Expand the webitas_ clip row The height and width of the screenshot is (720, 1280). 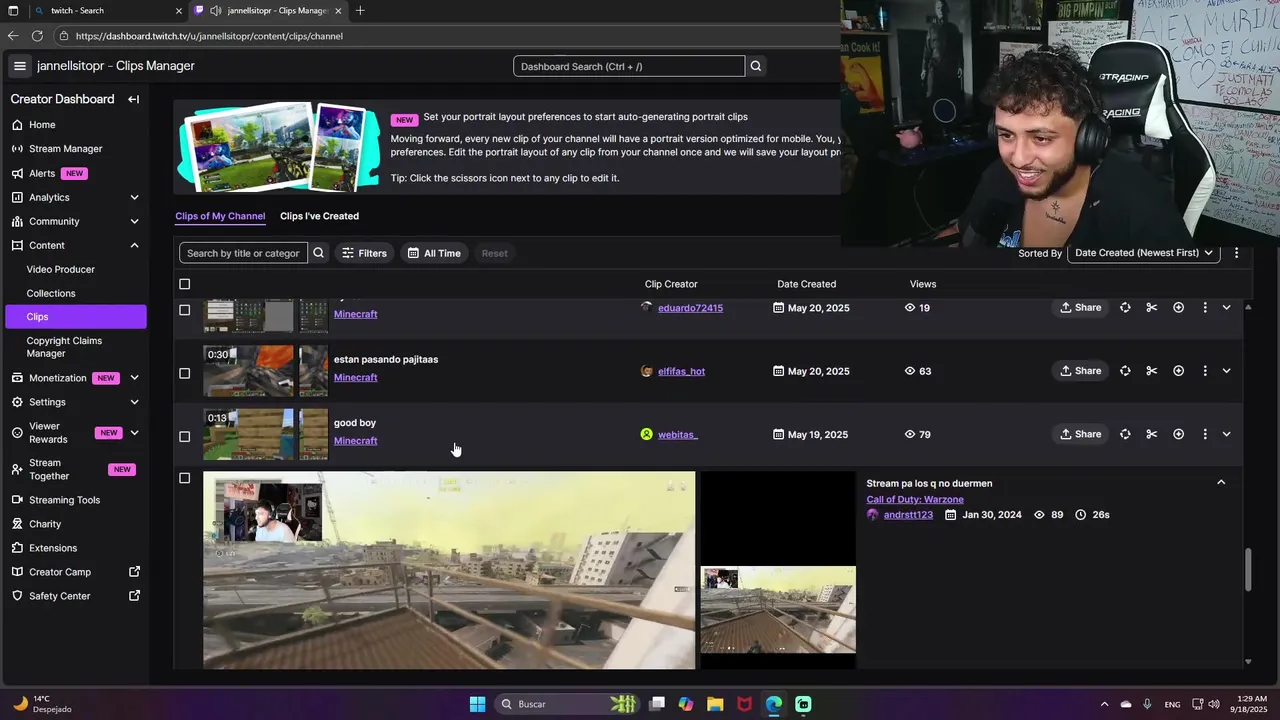point(1226,434)
